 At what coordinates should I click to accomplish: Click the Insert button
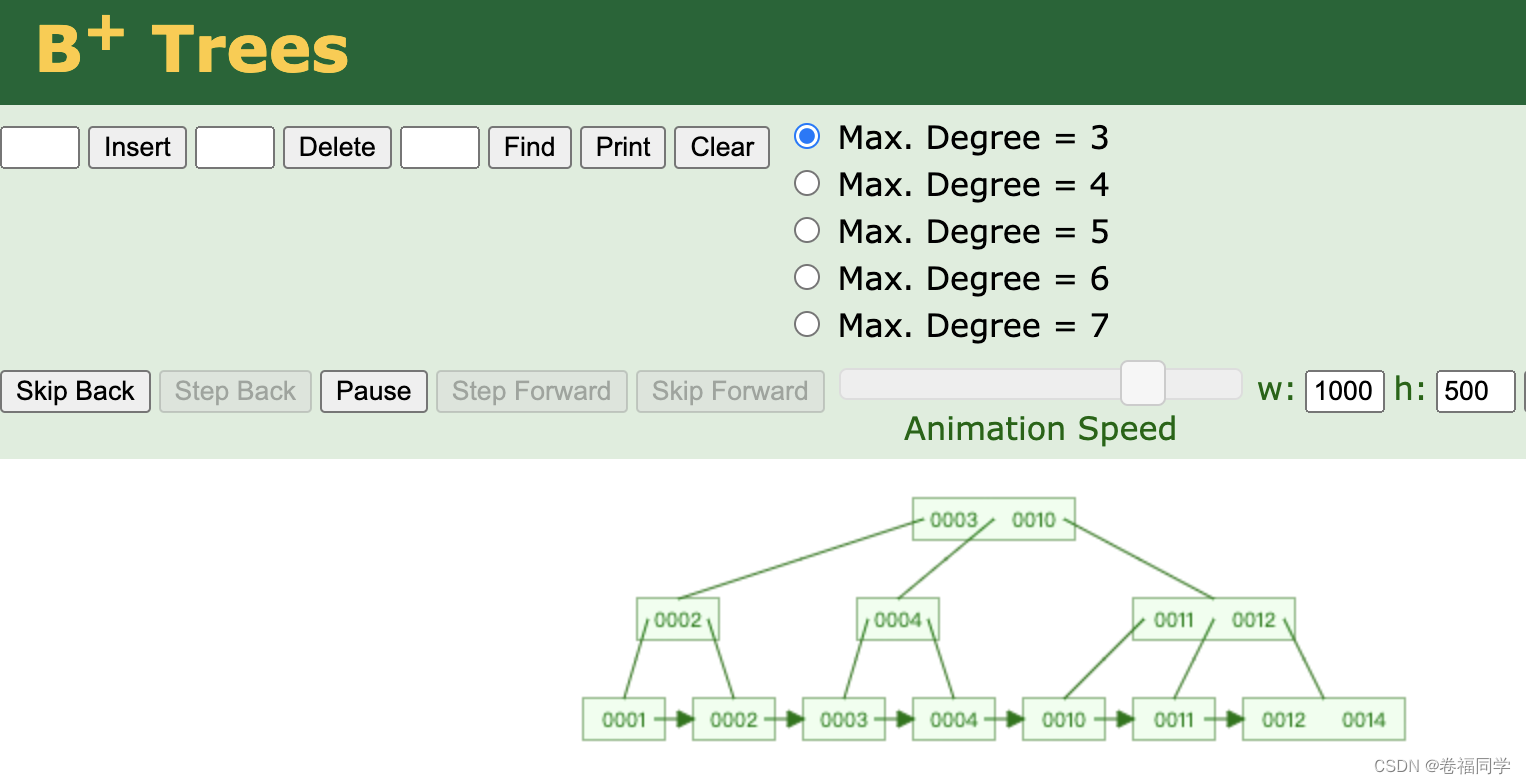tap(138, 147)
